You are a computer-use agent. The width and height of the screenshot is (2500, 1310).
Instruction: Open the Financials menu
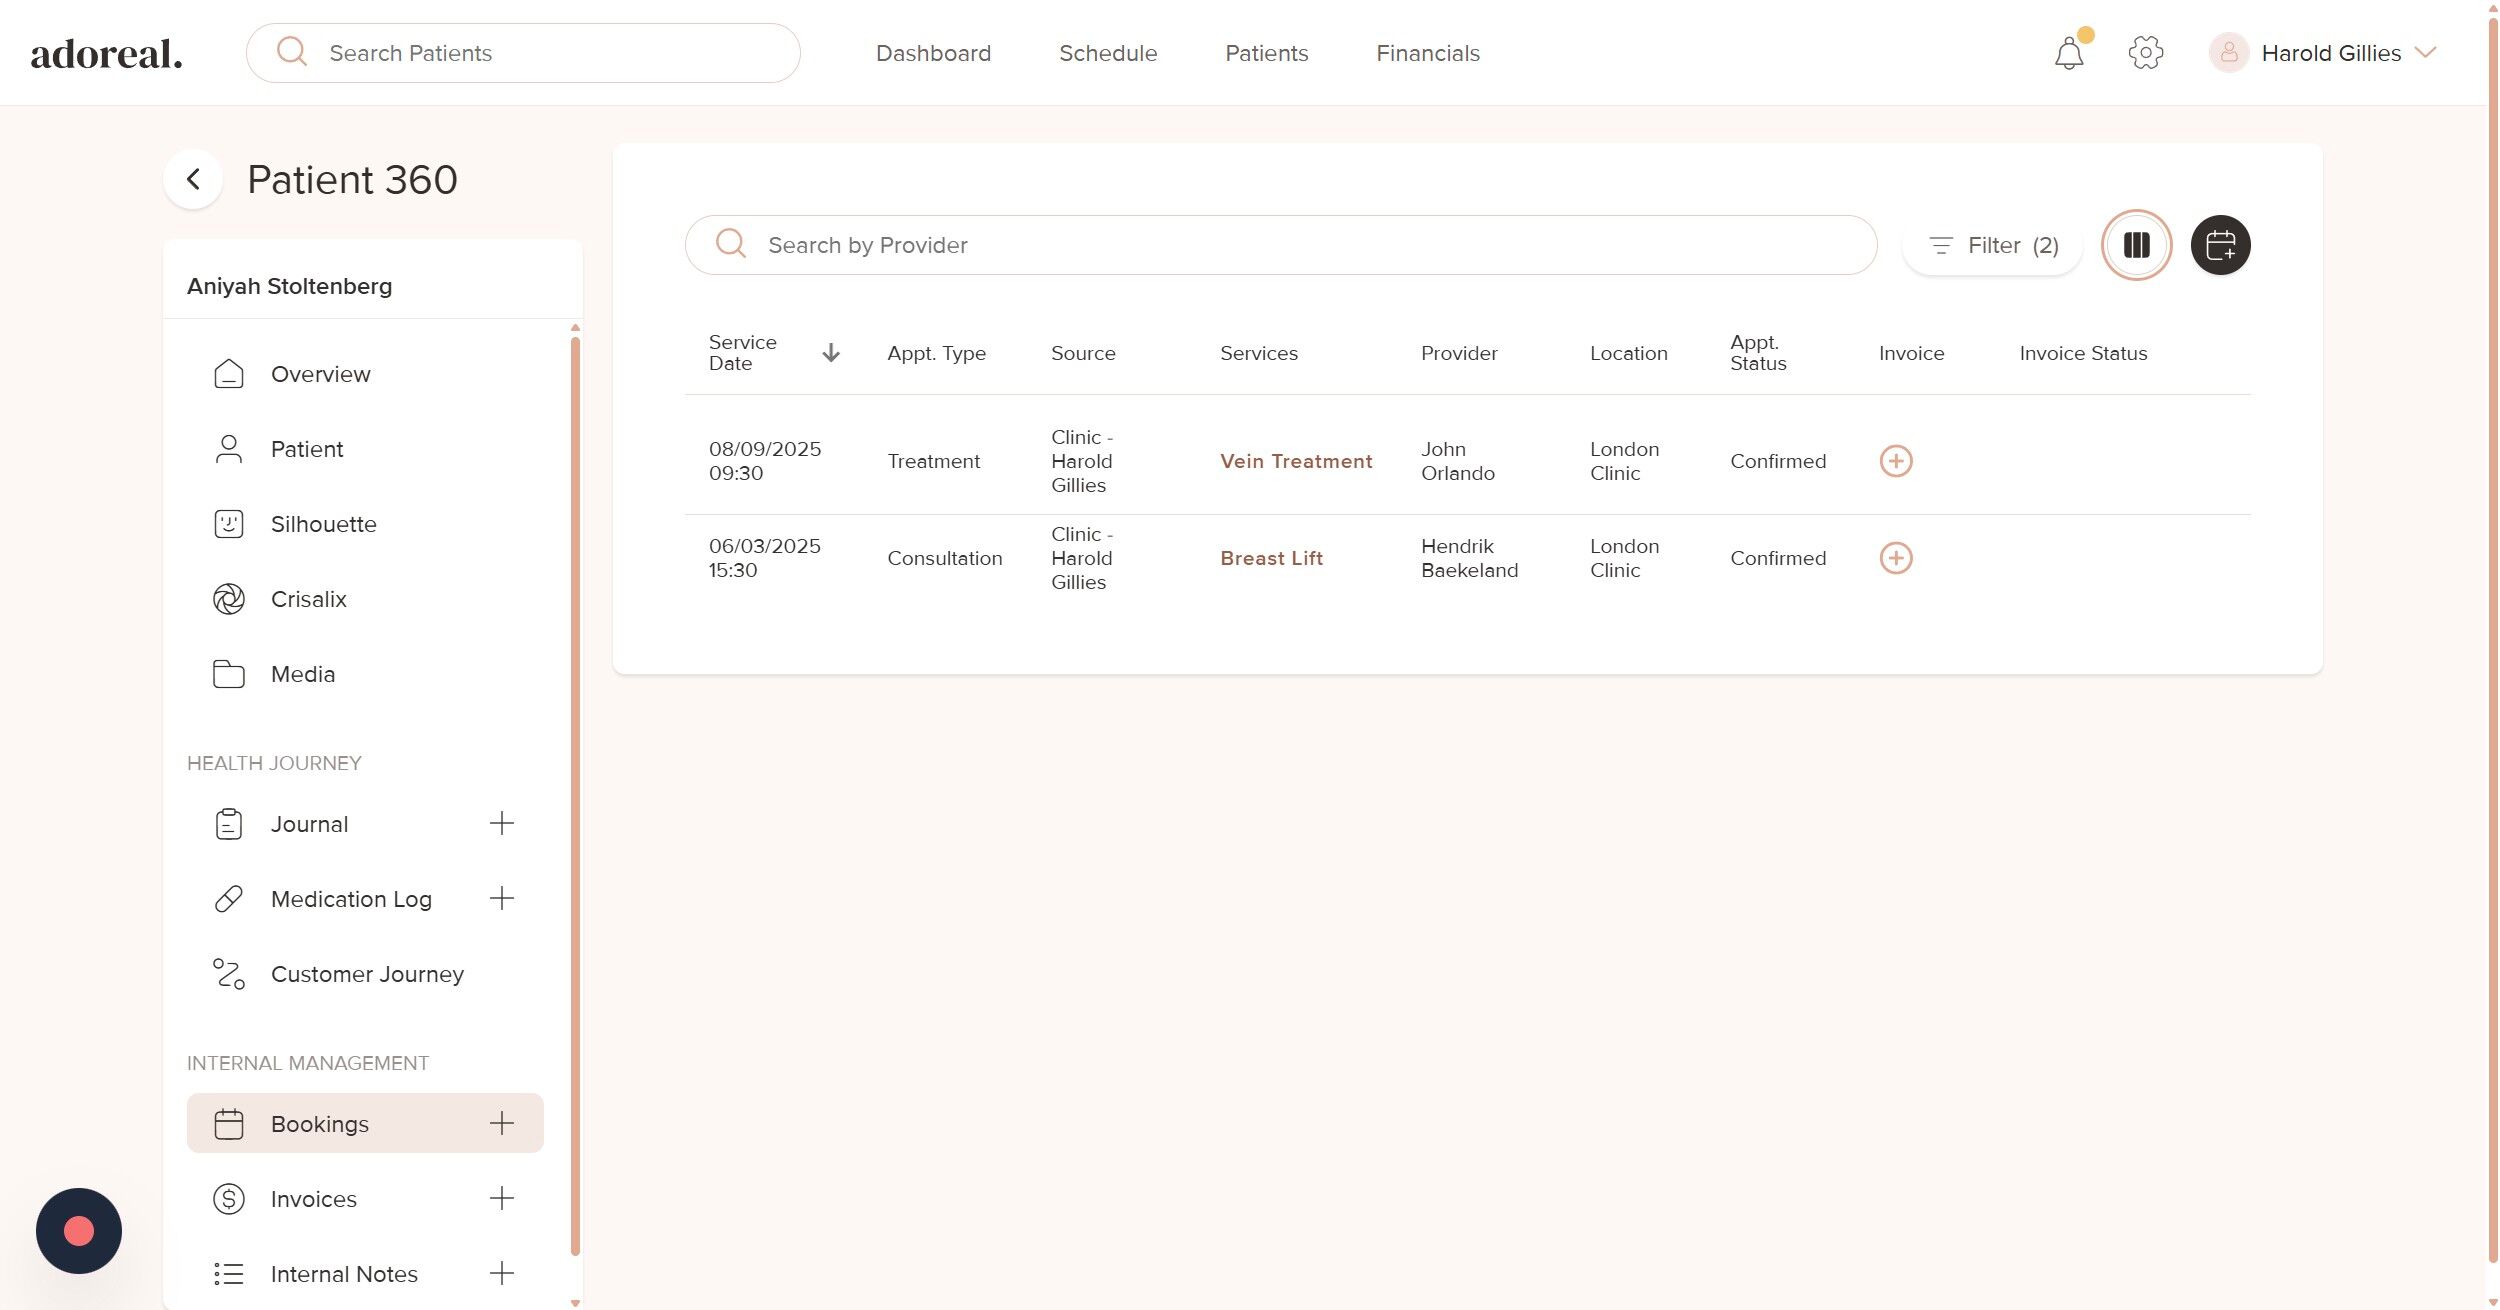[x=1427, y=53]
